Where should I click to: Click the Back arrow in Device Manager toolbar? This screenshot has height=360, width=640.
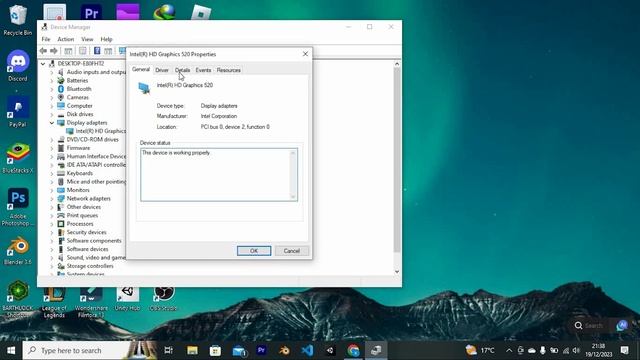pos(43,51)
